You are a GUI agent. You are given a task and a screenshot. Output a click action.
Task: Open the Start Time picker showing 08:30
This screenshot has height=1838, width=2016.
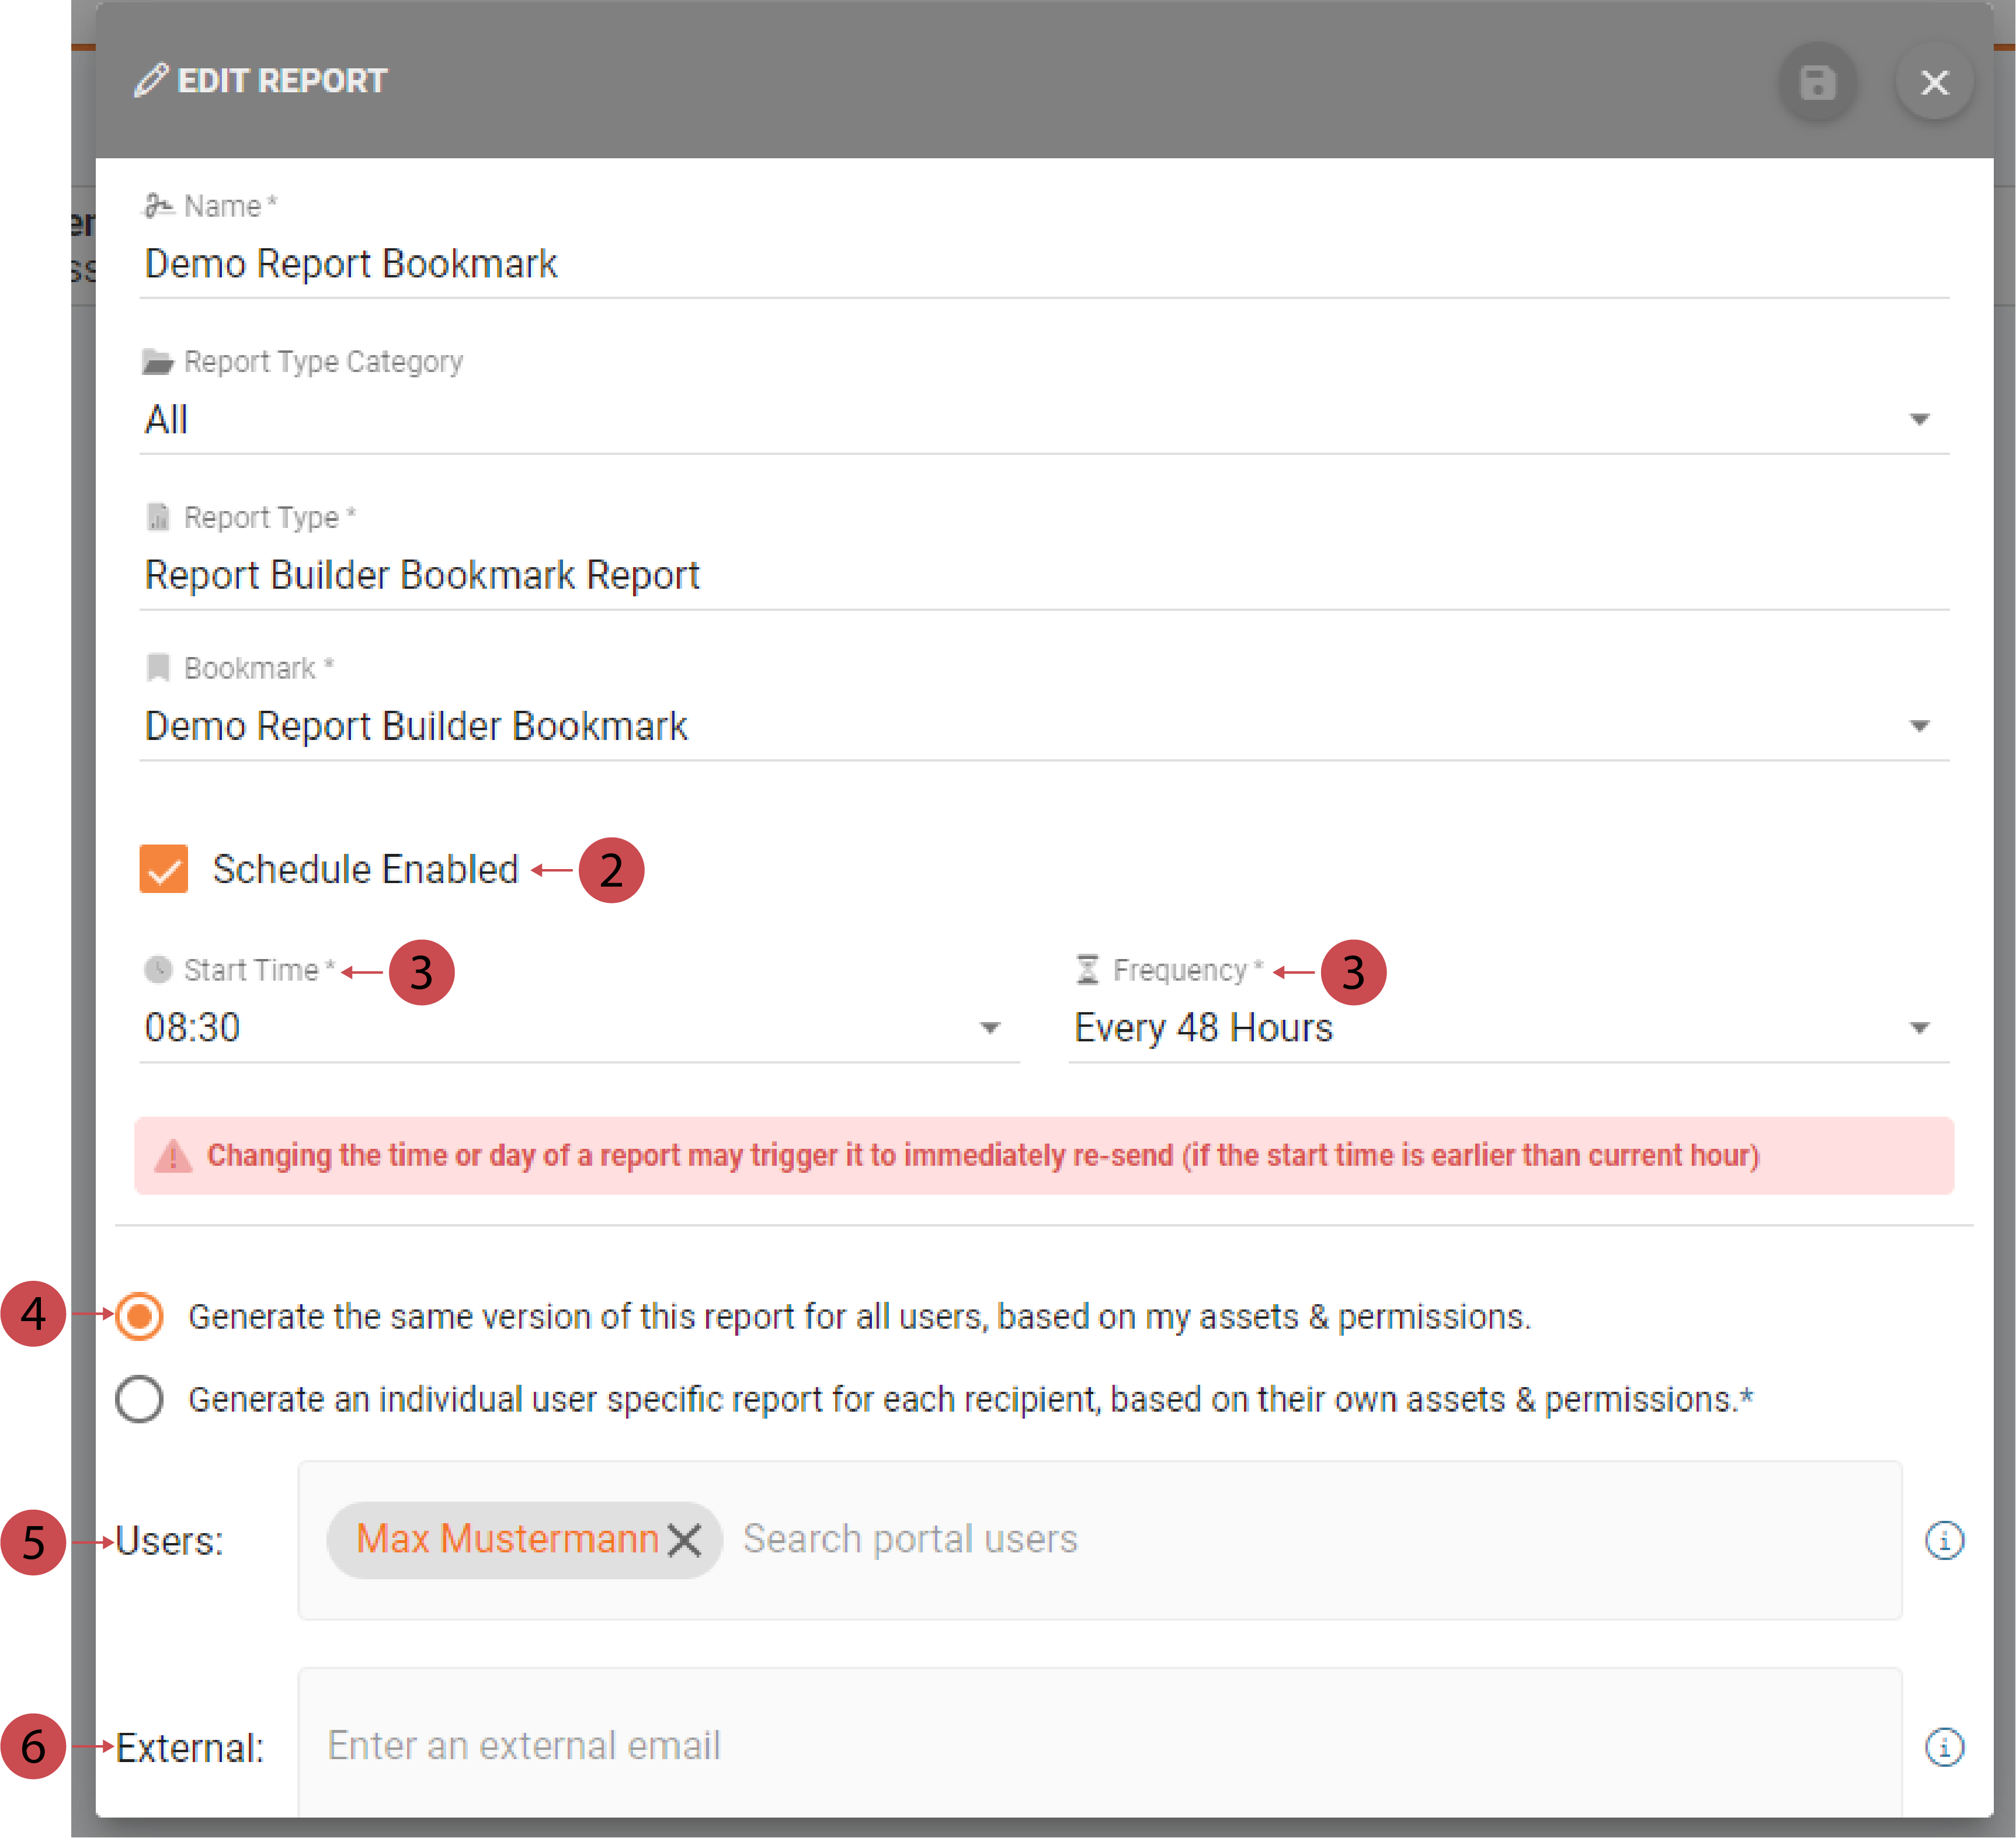(990, 1027)
